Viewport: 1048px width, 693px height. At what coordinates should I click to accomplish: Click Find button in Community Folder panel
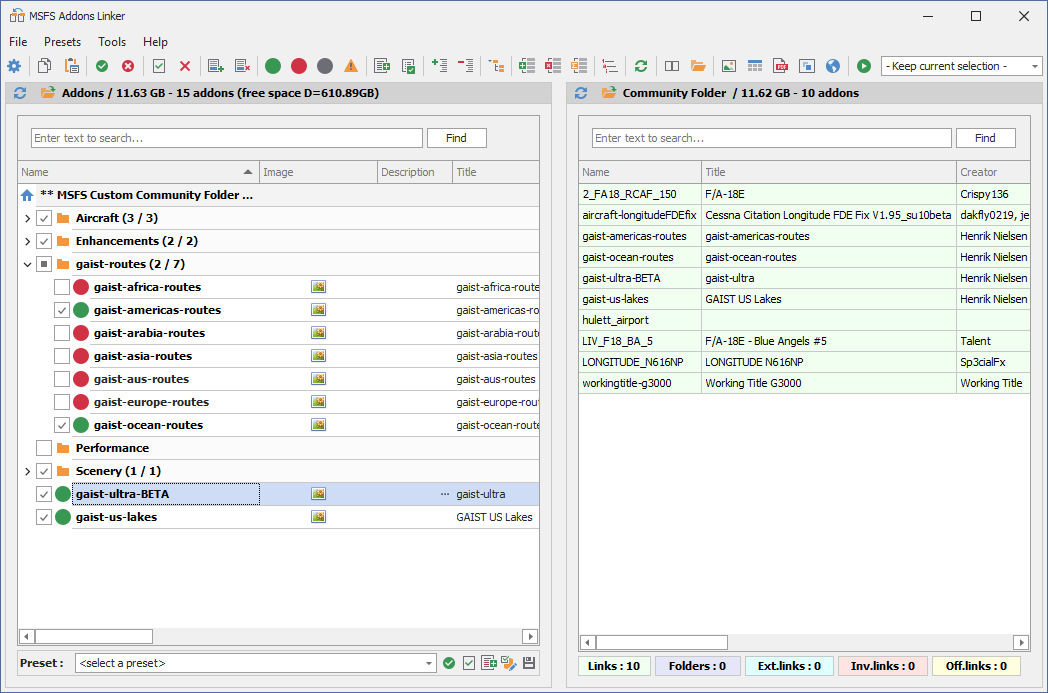pos(985,138)
